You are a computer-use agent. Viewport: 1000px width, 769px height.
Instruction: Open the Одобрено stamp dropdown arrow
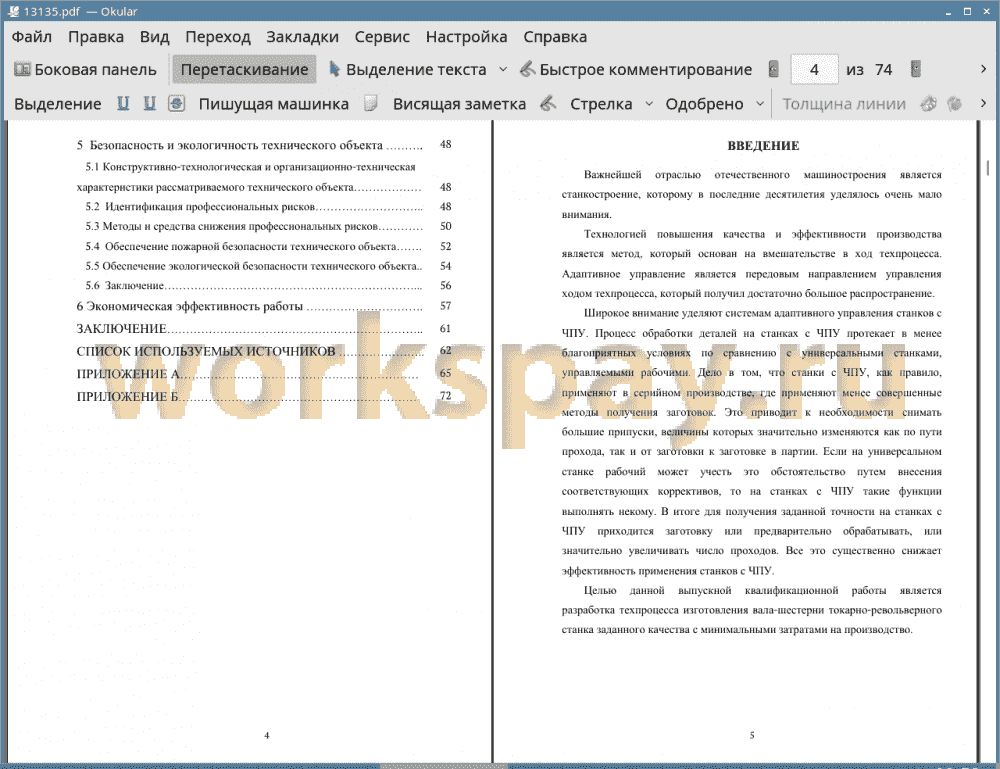tap(760, 103)
